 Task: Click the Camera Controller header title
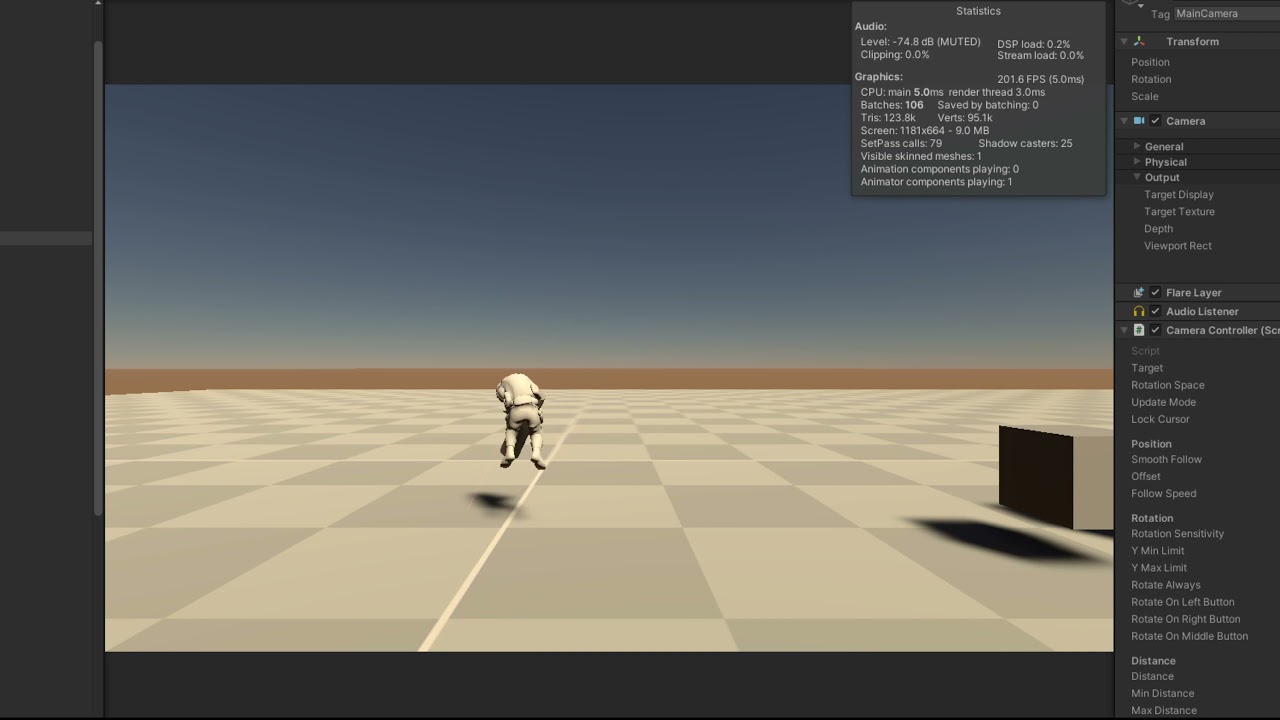(x=1223, y=331)
